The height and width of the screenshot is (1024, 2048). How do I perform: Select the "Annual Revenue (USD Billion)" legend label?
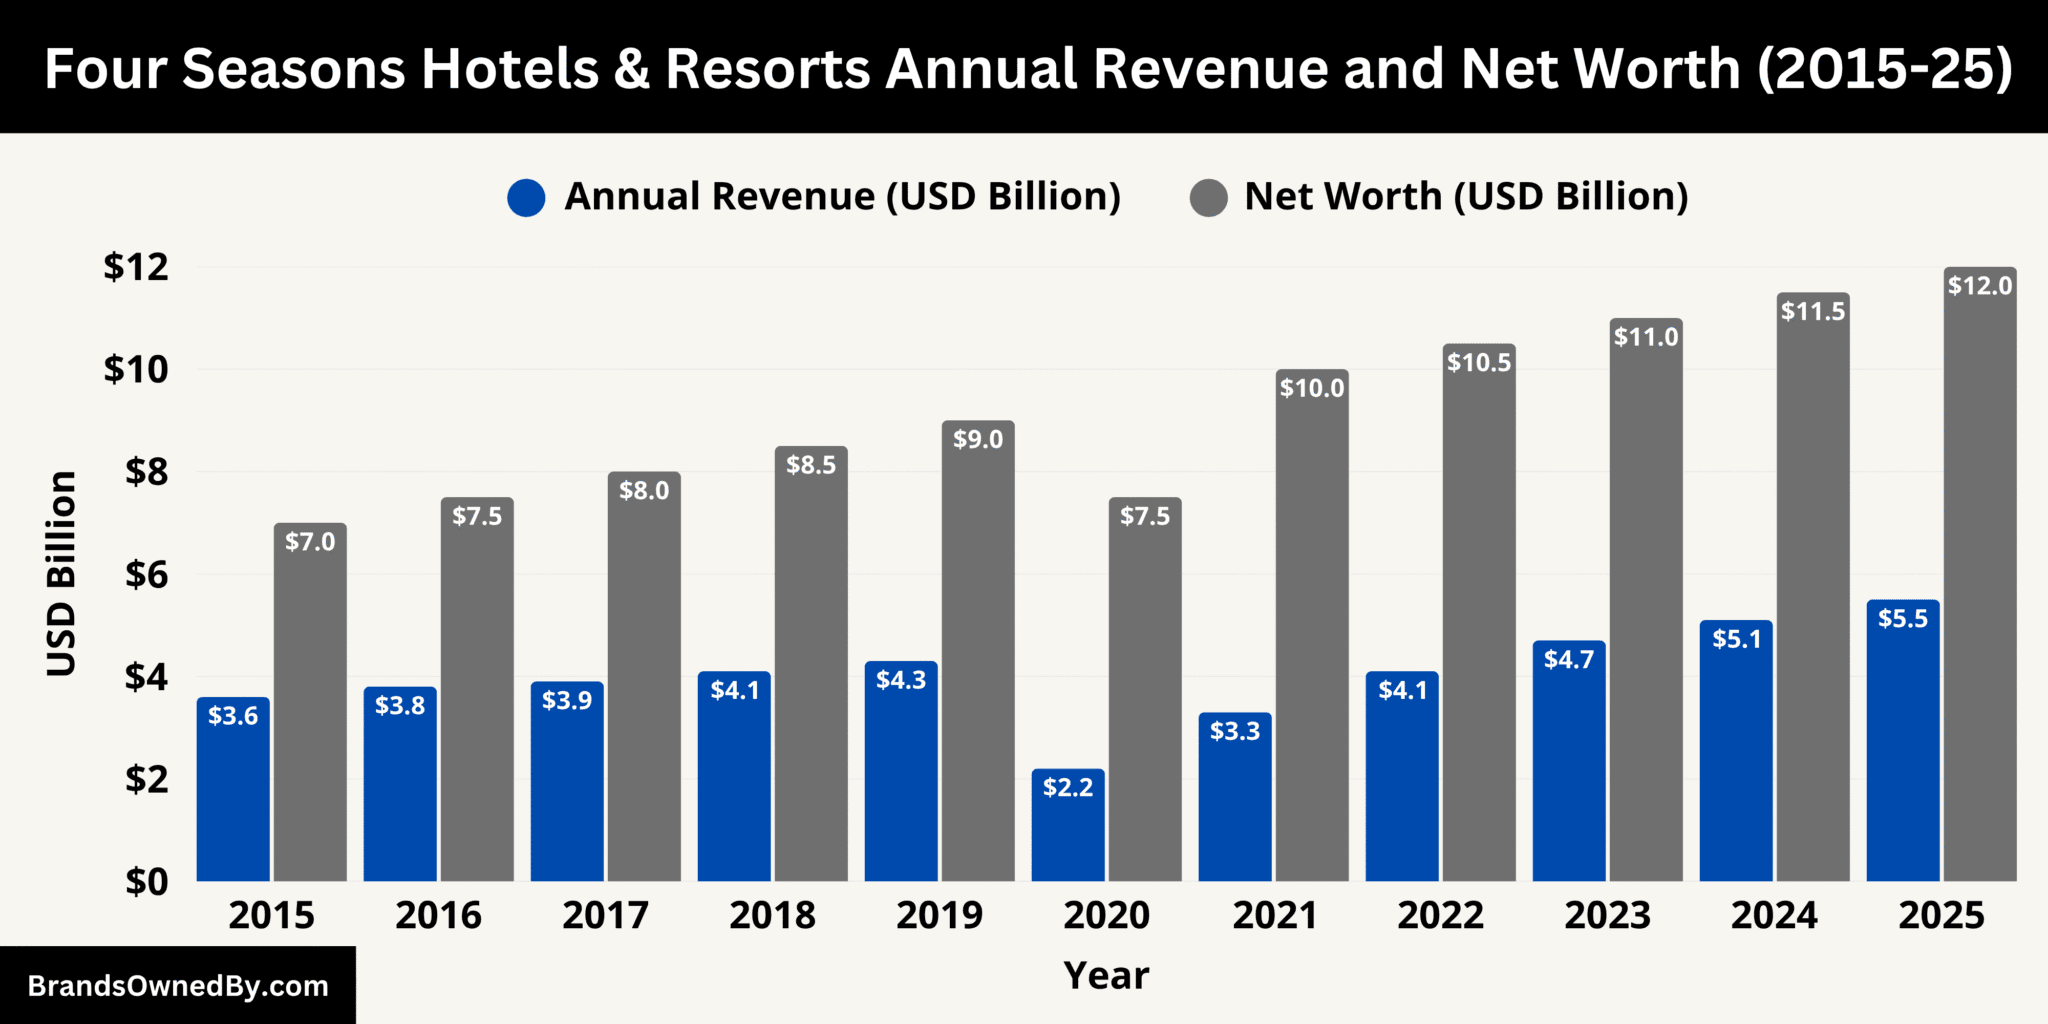point(842,197)
